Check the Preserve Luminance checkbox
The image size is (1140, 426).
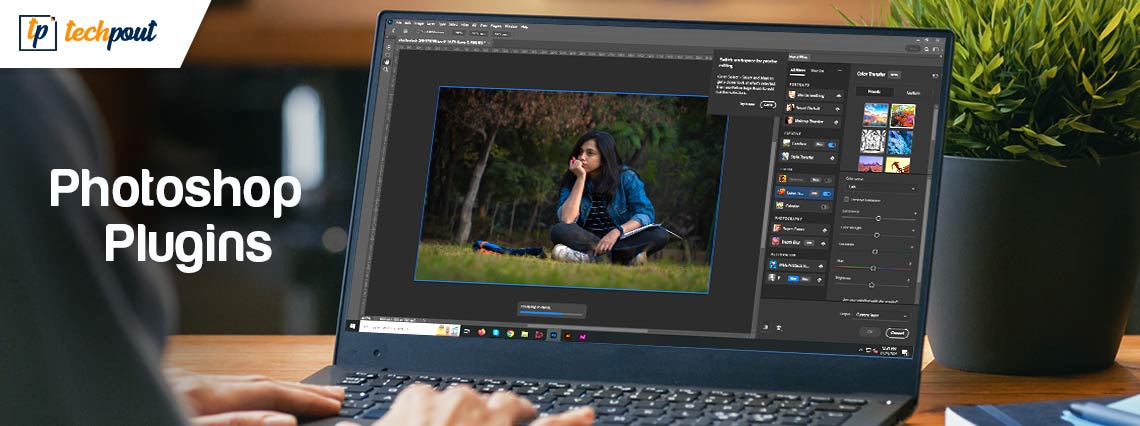click(846, 199)
